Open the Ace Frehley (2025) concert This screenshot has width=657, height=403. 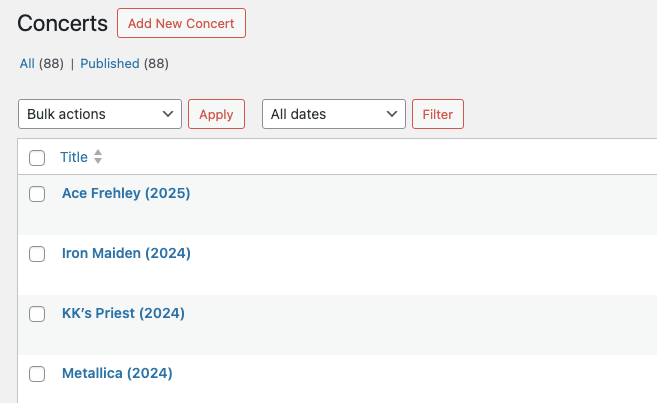pos(126,193)
